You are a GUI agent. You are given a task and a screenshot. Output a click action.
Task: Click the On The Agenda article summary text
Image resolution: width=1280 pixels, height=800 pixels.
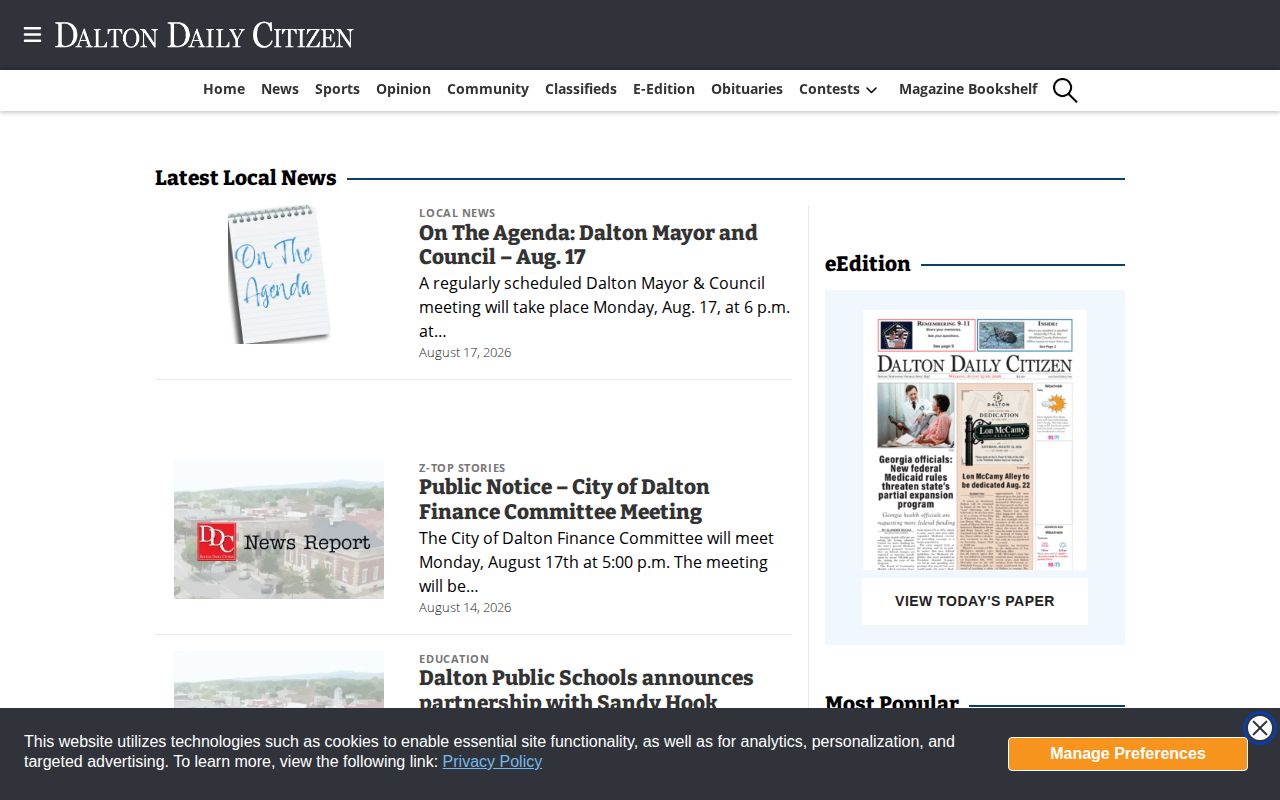point(604,307)
